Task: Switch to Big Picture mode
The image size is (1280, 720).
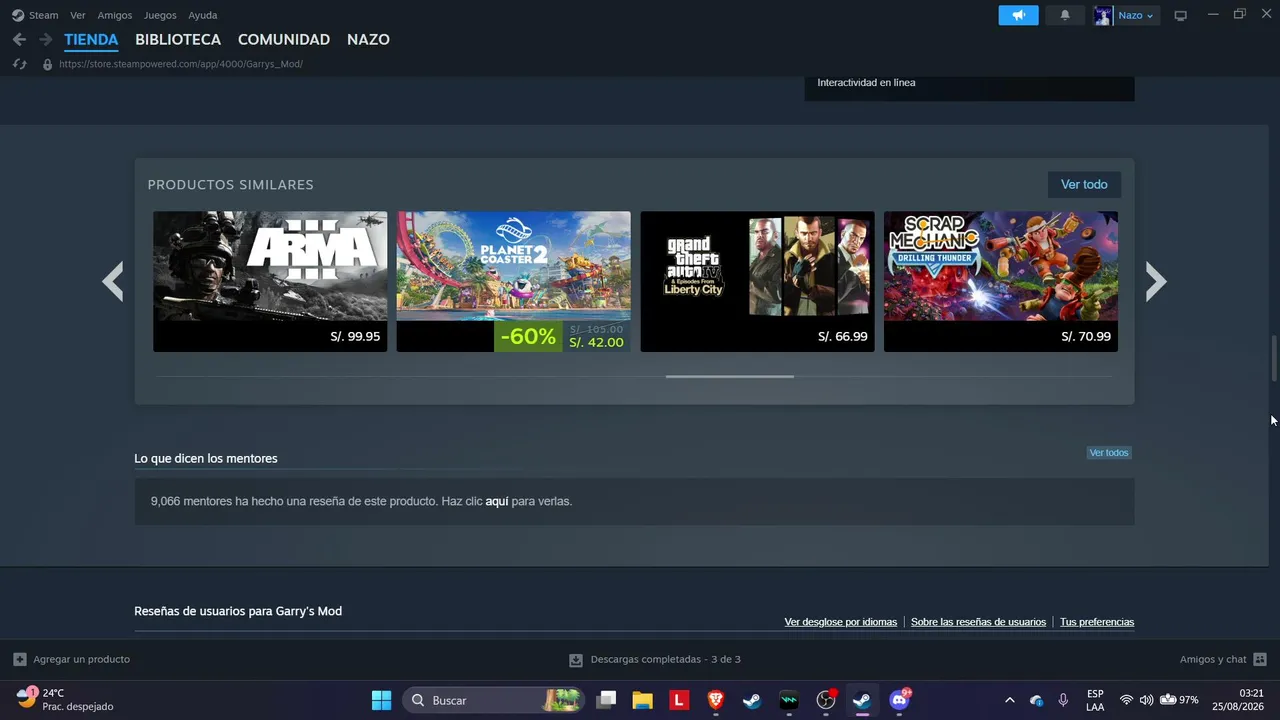Action: click(1180, 15)
